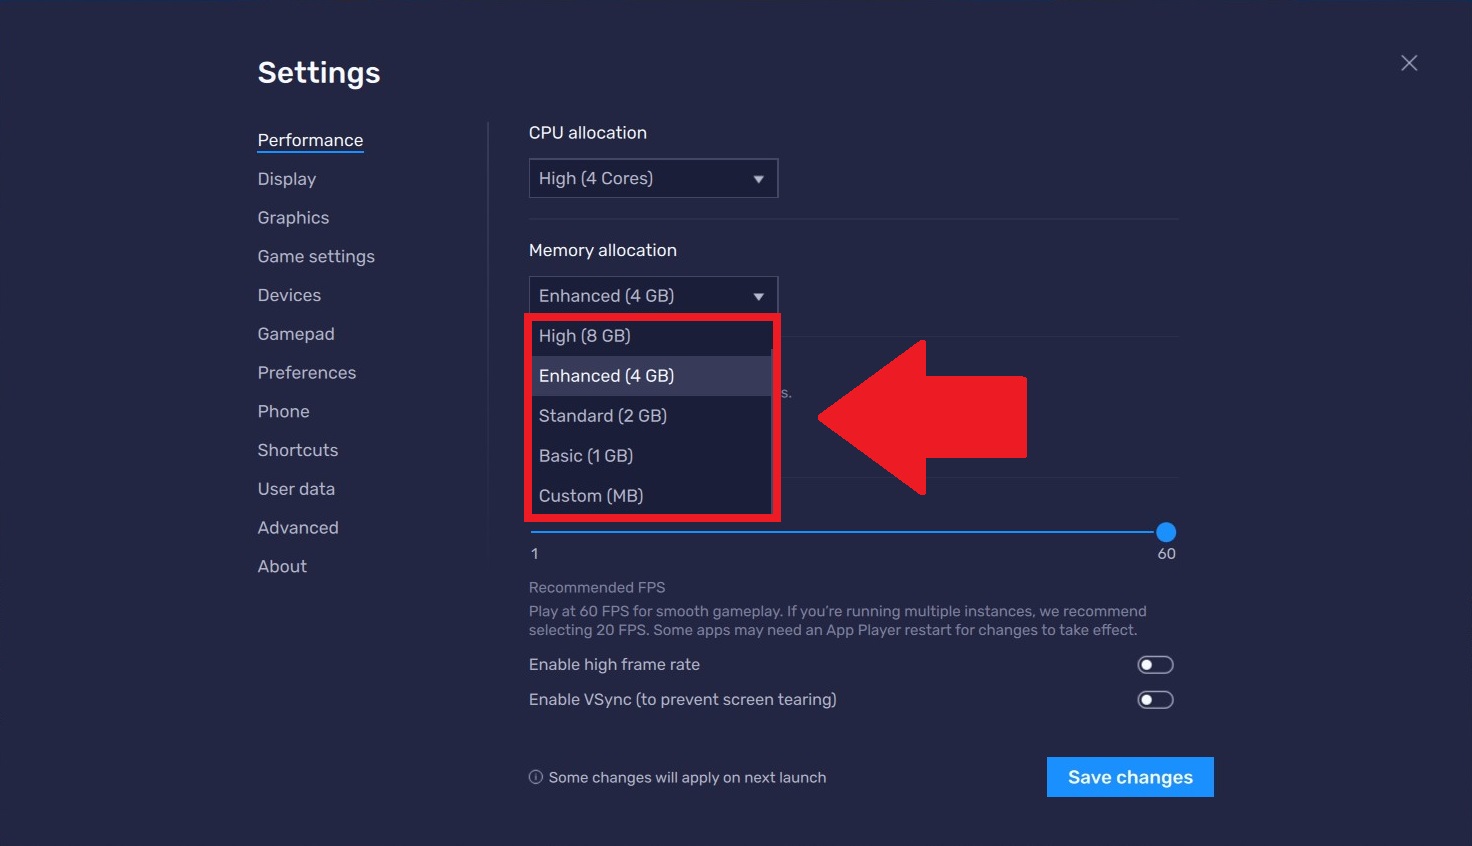Click the CPU allocation dropdown arrow
Image resolution: width=1472 pixels, height=846 pixels.
click(x=758, y=179)
